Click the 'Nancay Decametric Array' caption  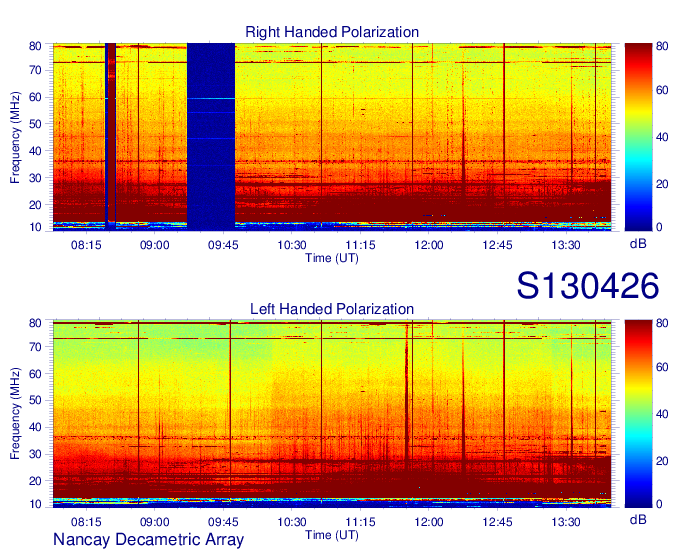point(148,539)
